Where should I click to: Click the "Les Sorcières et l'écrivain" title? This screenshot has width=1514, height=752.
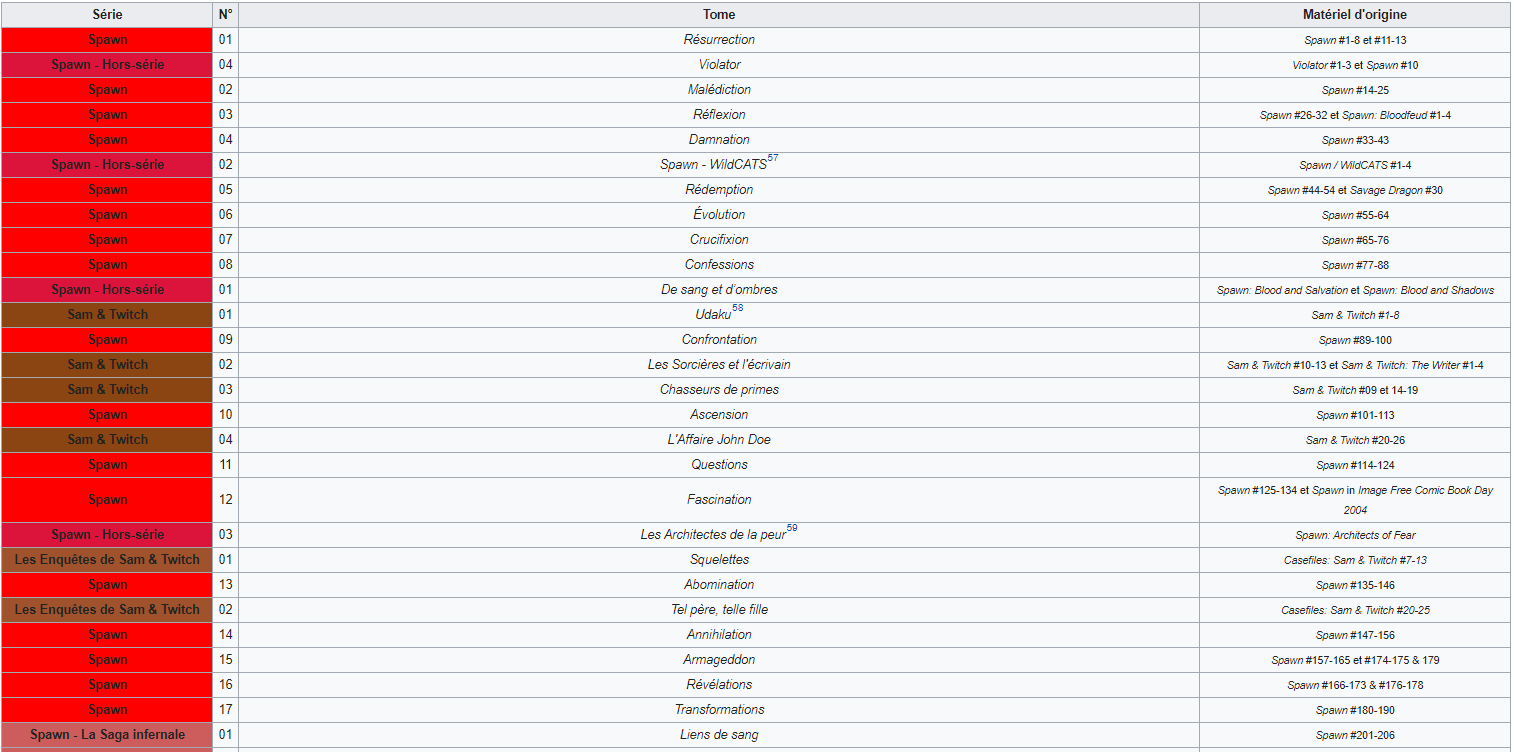click(719, 365)
